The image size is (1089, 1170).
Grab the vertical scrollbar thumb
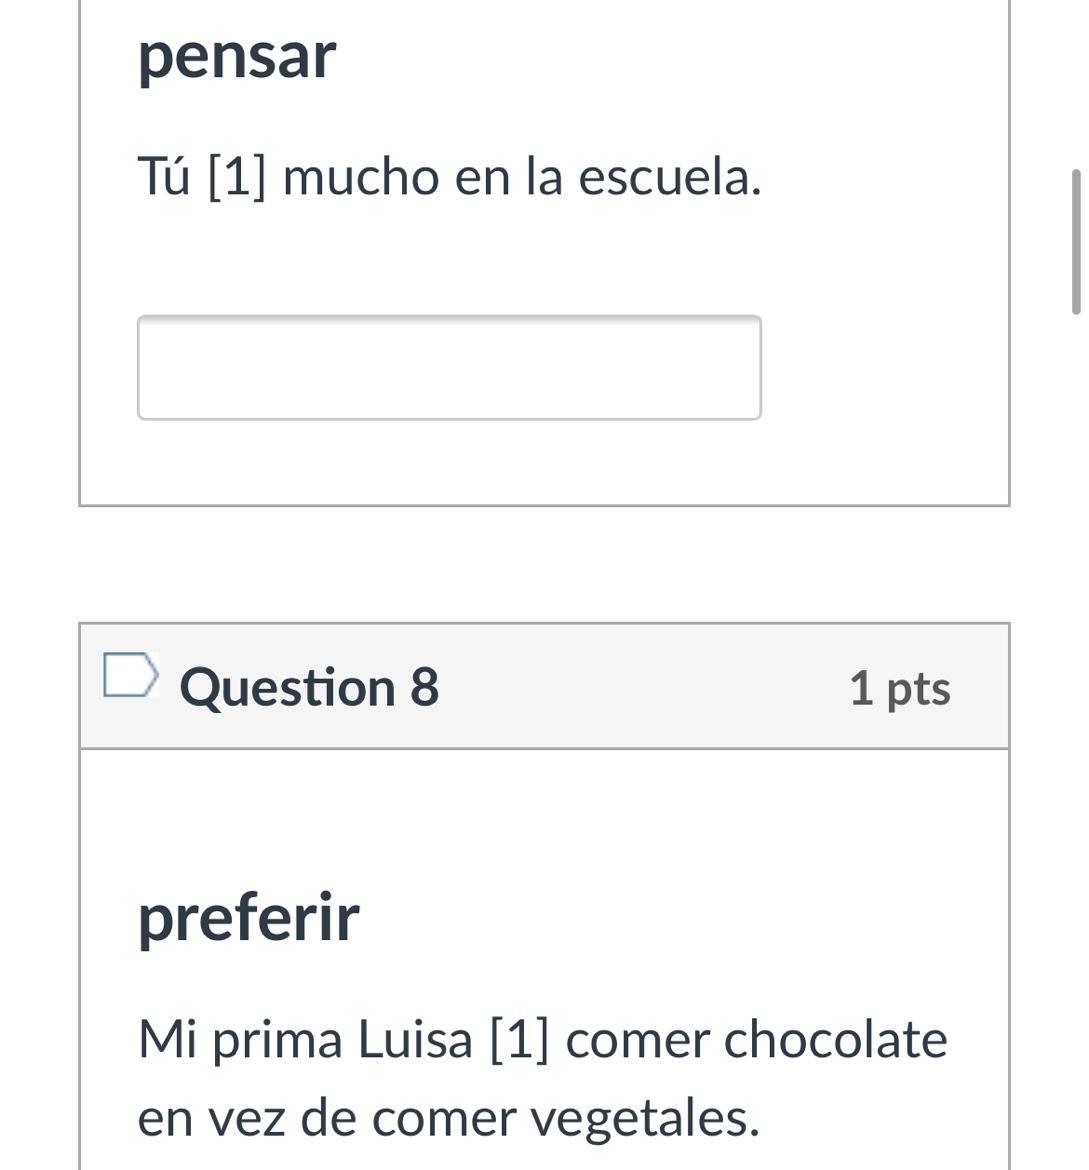coord(1076,242)
